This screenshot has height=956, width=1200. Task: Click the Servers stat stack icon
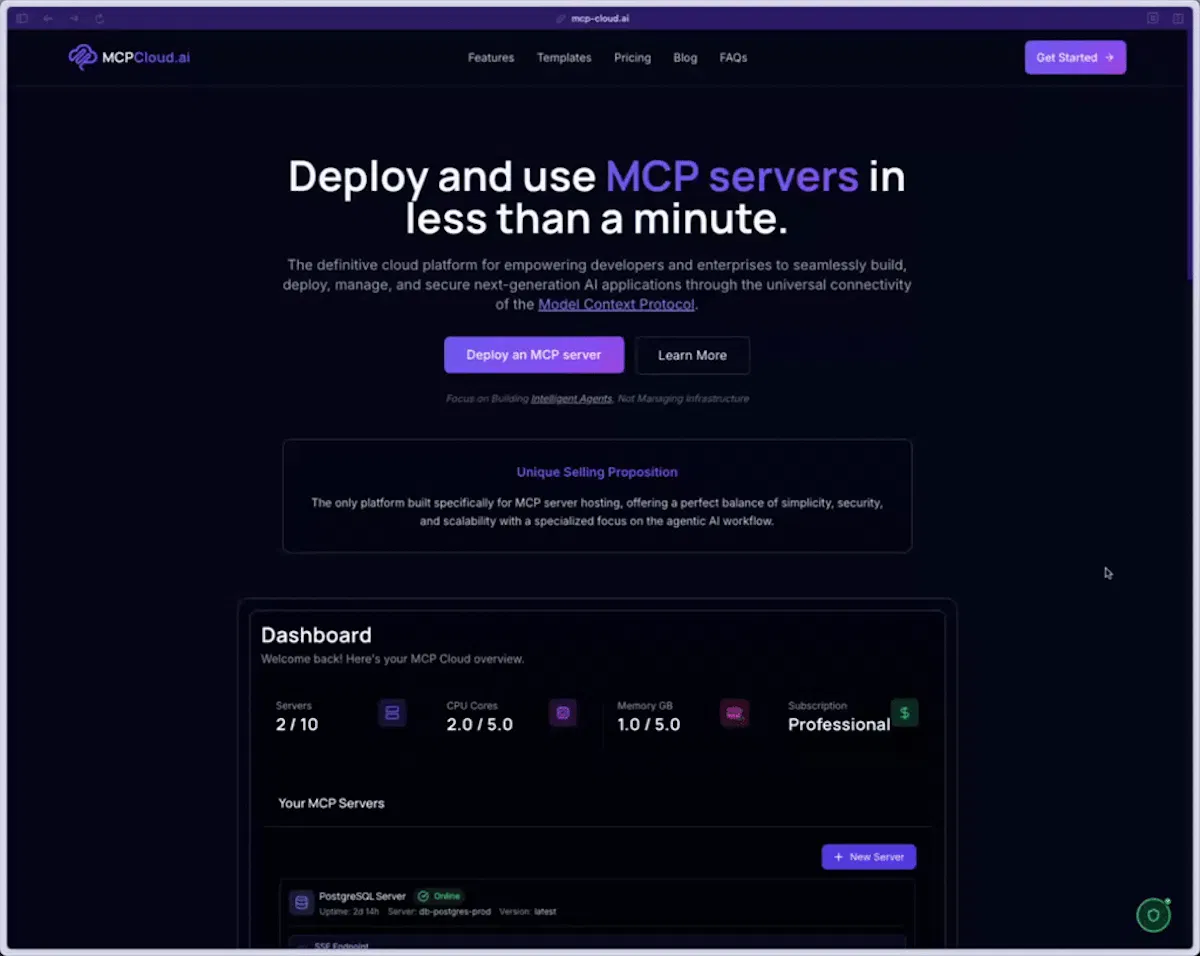(x=392, y=713)
